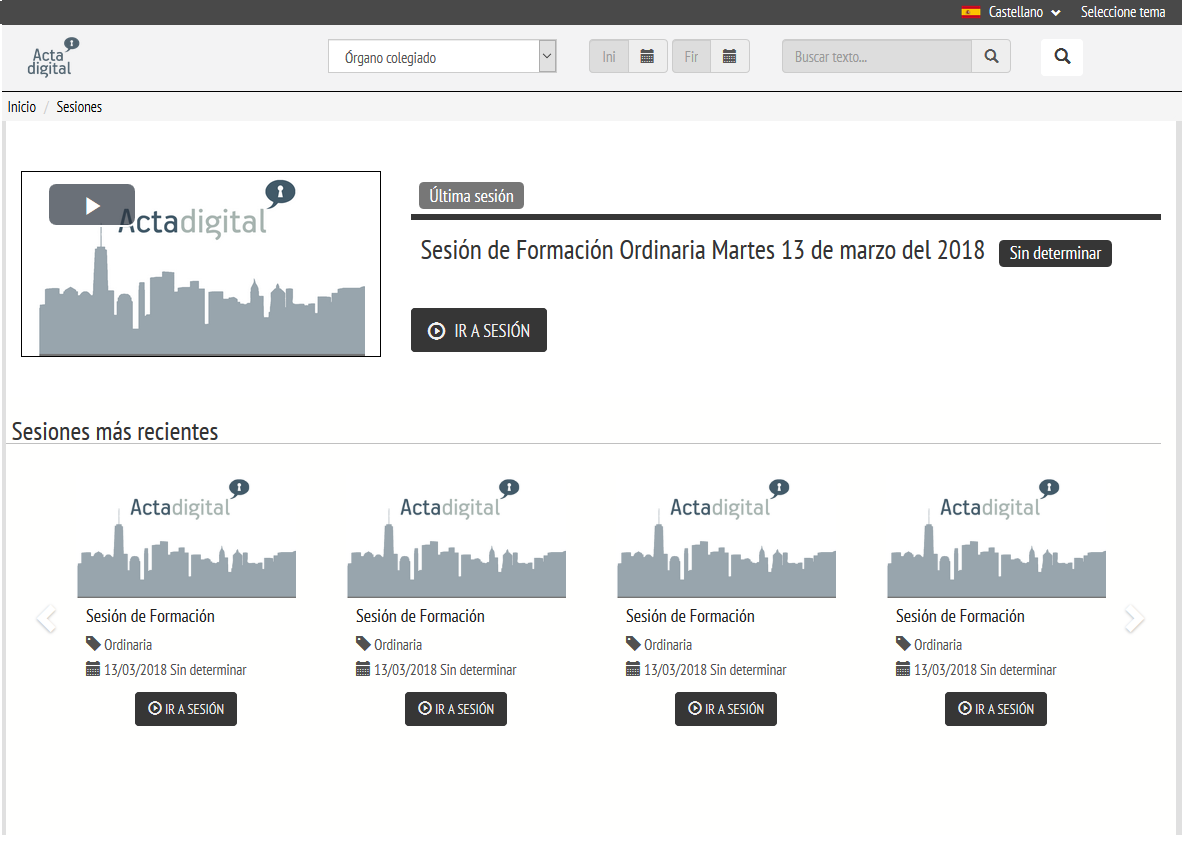
Task: Focus the Ini start date field
Action: click(609, 57)
